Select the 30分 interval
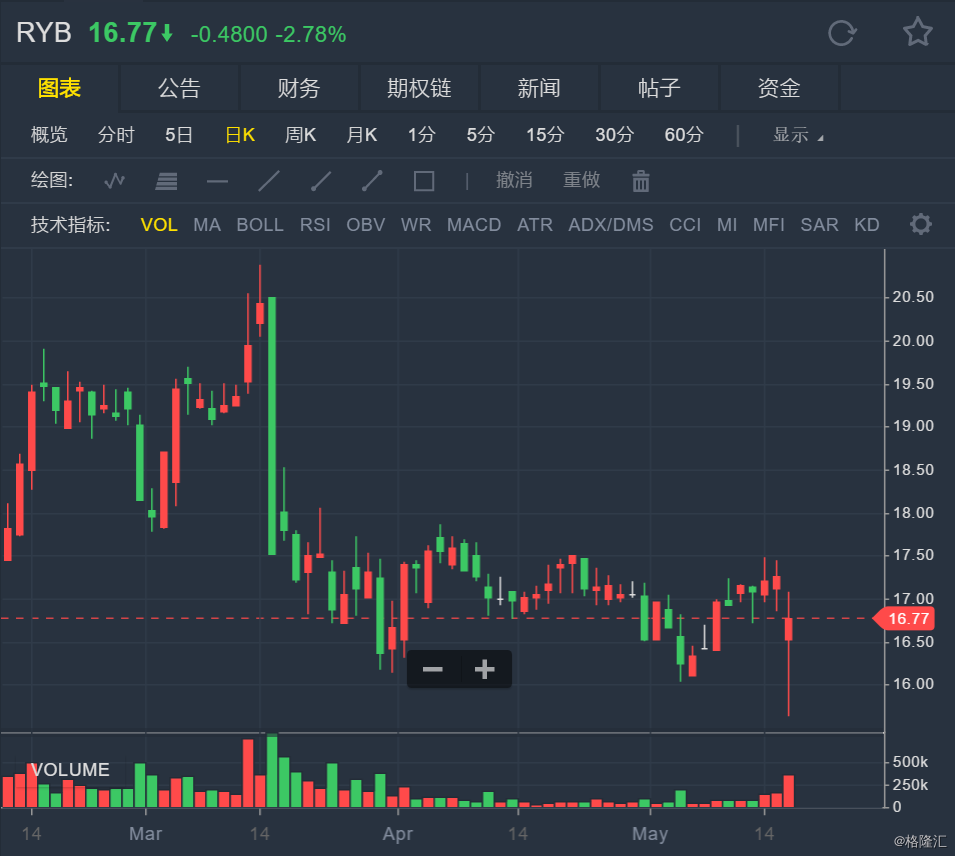 point(615,135)
